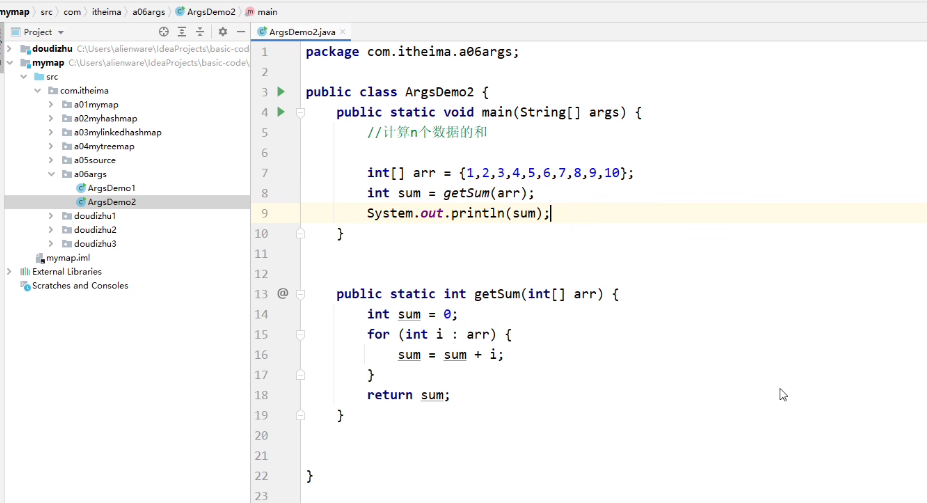Click line number 7 in gutter
The width and height of the screenshot is (927, 503).
click(264, 173)
